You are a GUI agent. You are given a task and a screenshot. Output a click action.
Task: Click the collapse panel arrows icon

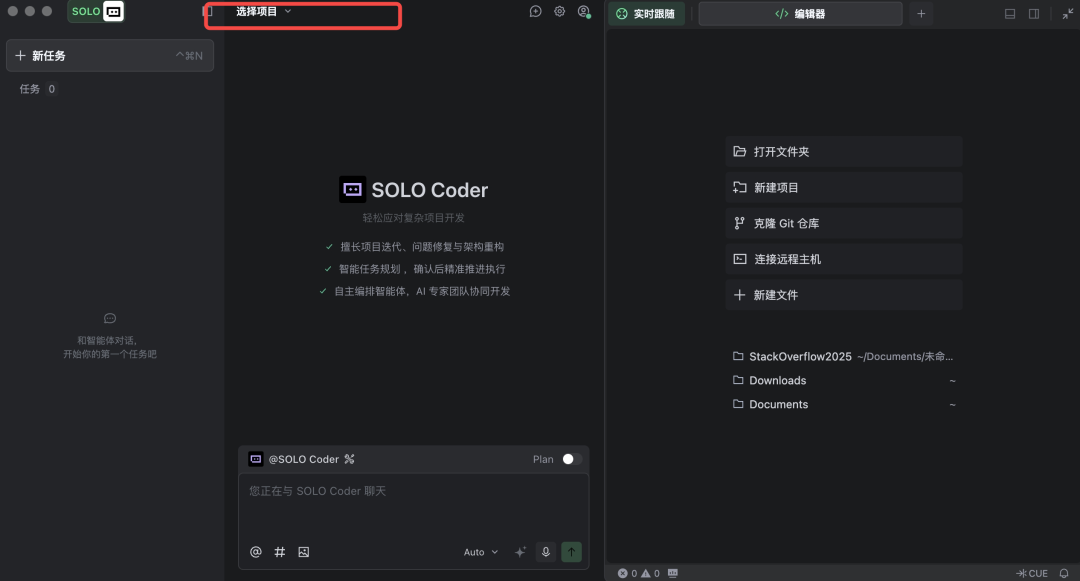point(1067,14)
